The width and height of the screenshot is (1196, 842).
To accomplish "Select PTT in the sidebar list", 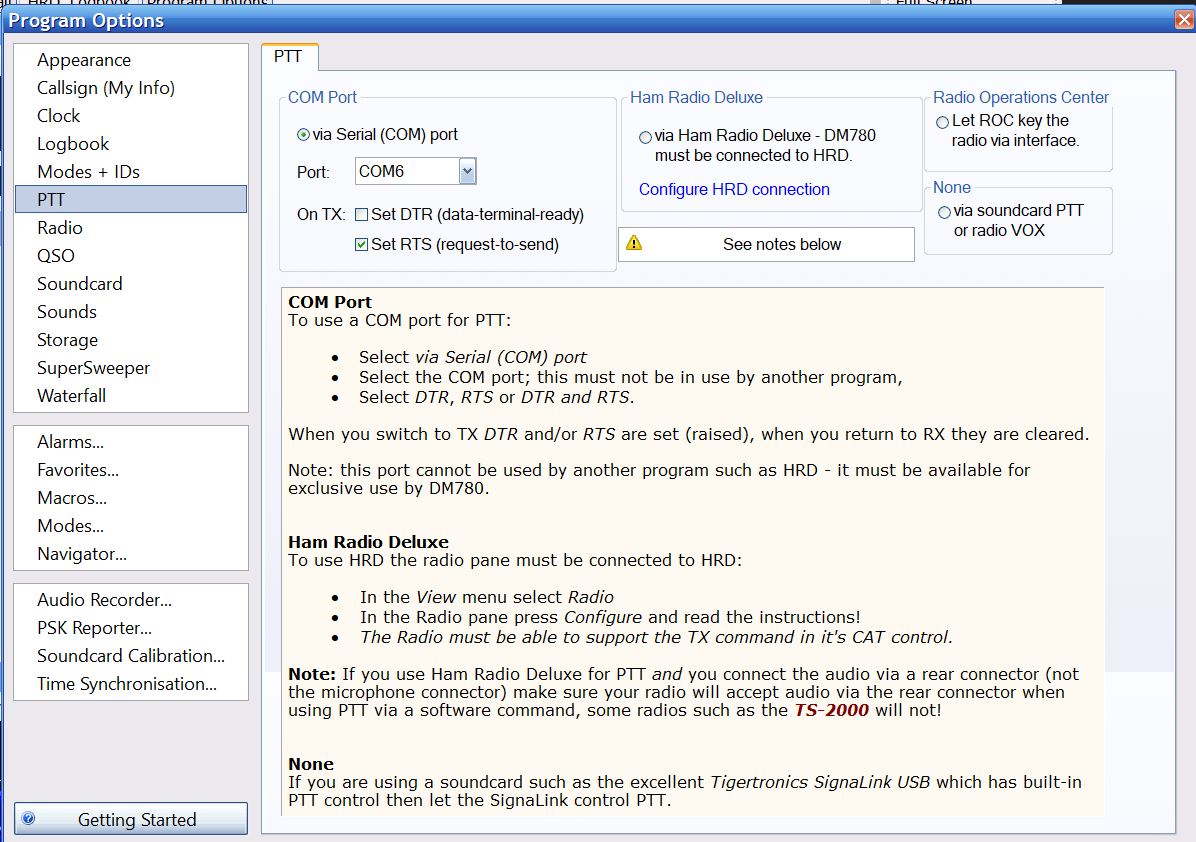I will click(130, 199).
